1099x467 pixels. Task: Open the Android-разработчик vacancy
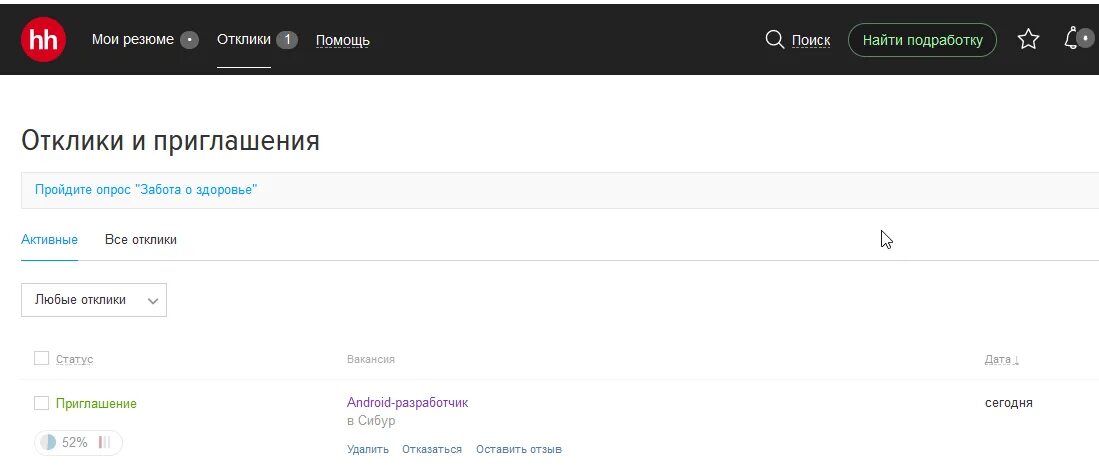(x=407, y=402)
